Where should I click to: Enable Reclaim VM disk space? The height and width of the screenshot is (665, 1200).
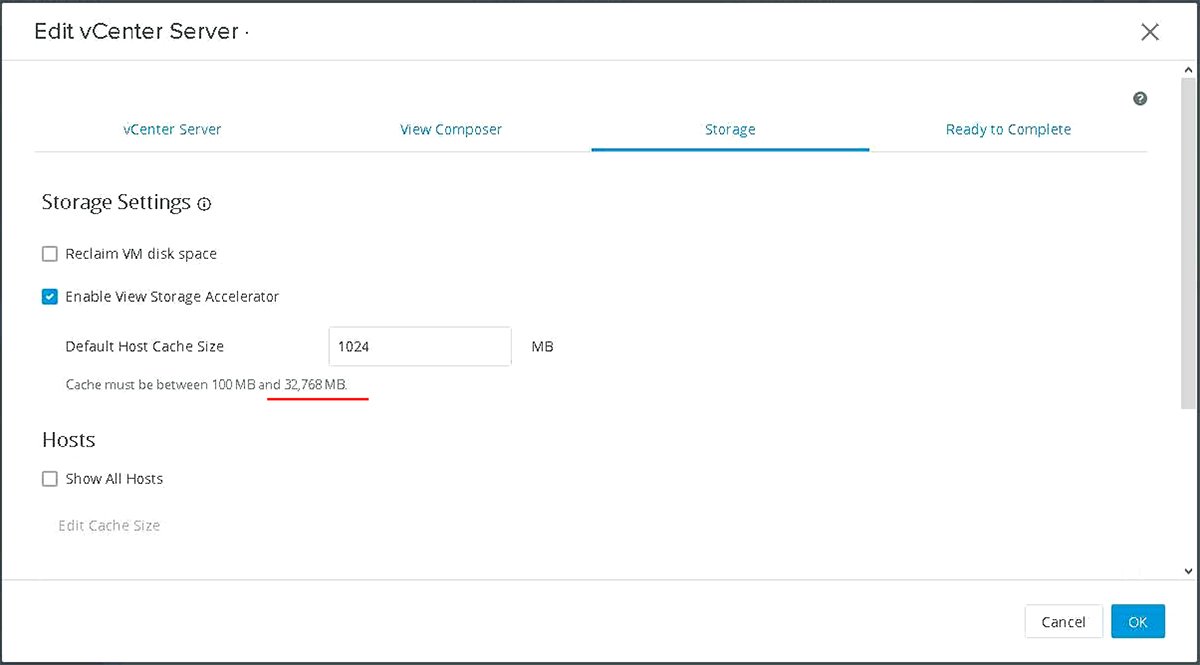pos(50,253)
